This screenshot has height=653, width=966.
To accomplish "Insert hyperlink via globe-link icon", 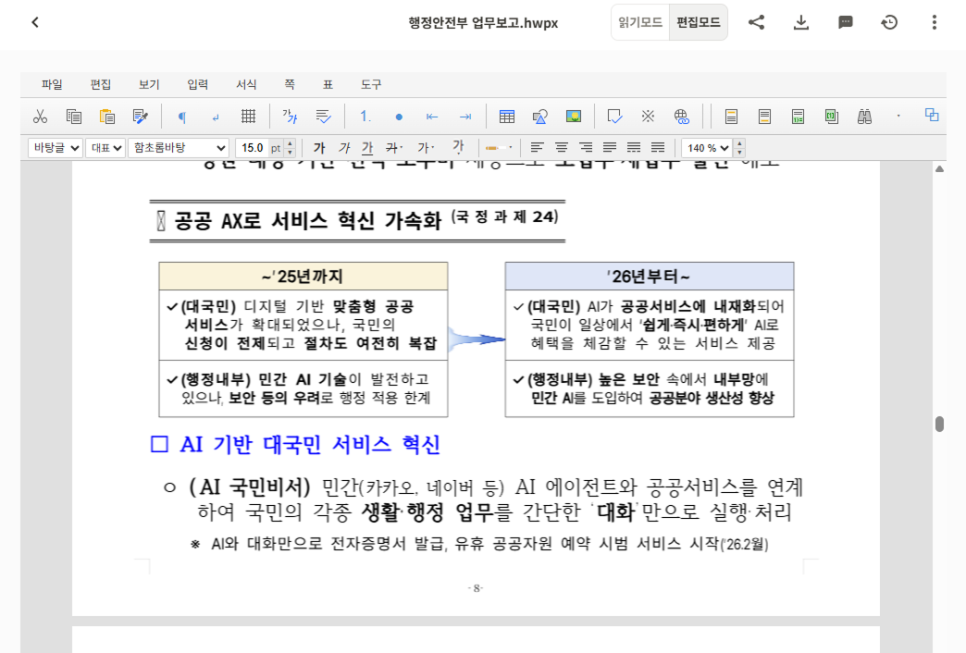I will click(x=681, y=116).
